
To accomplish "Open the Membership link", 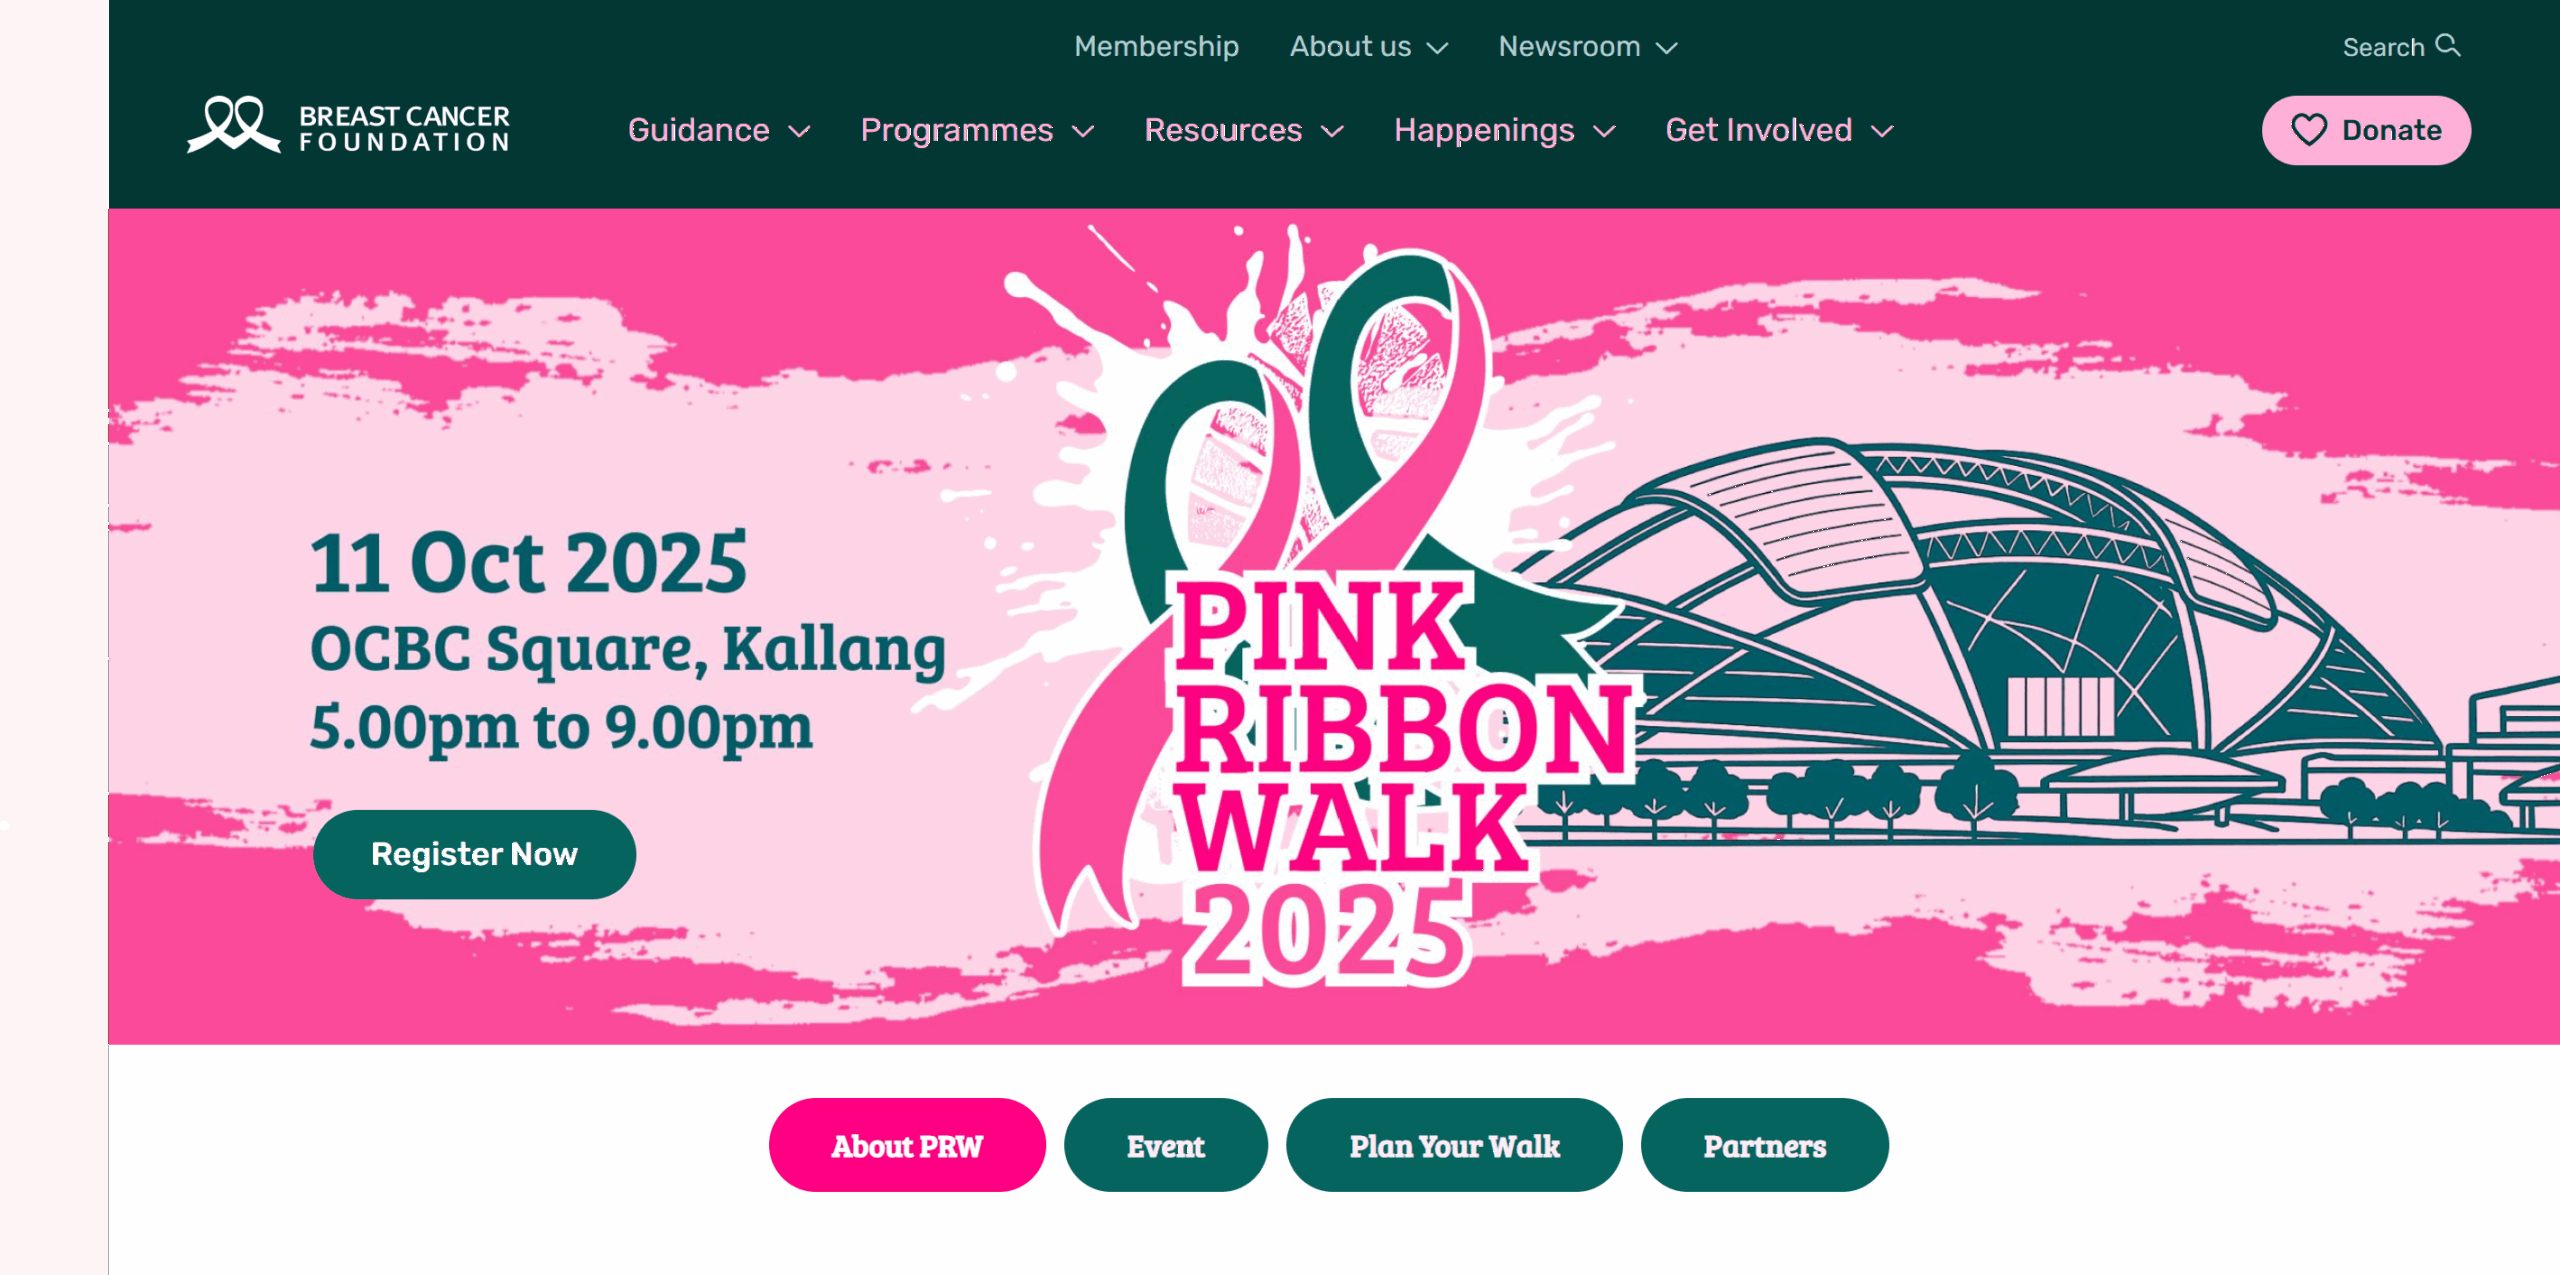I will (x=1156, y=46).
